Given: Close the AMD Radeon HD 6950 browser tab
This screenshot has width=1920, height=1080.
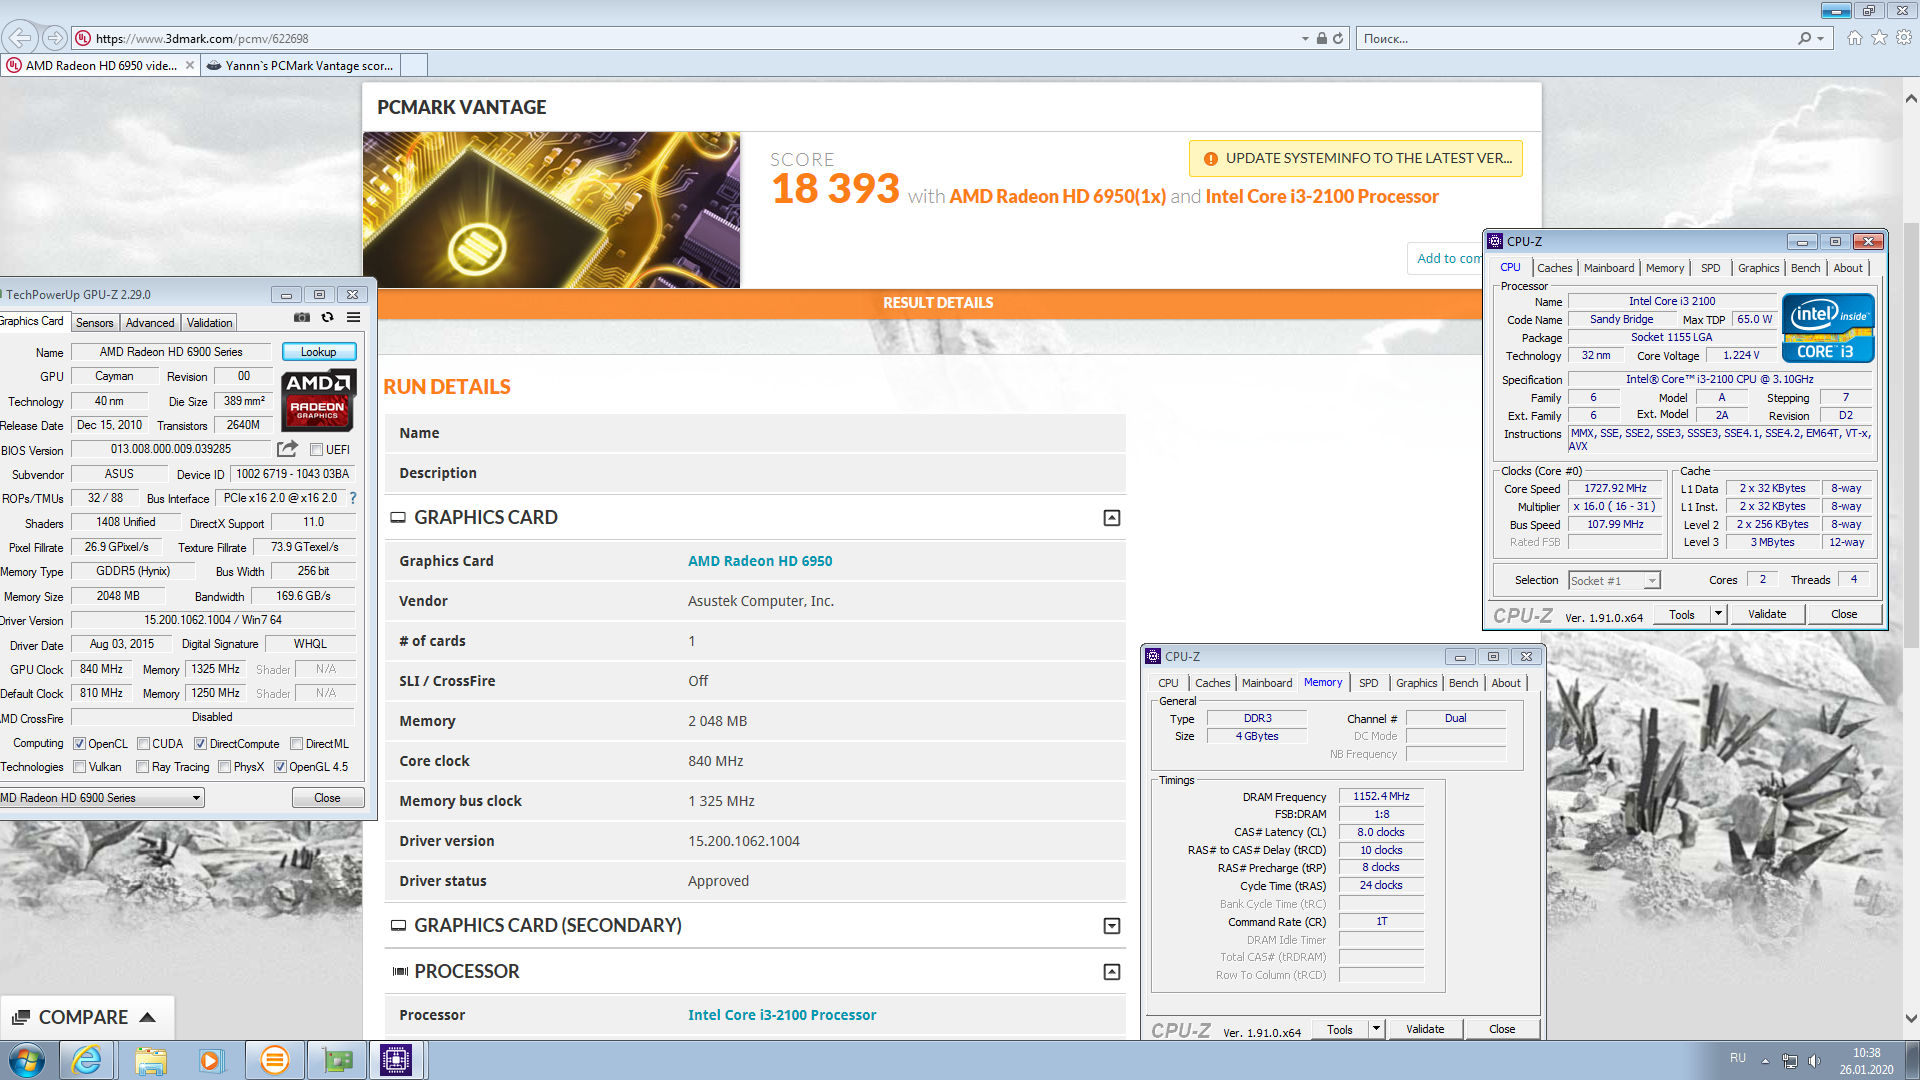Looking at the screenshot, I should [190, 65].
